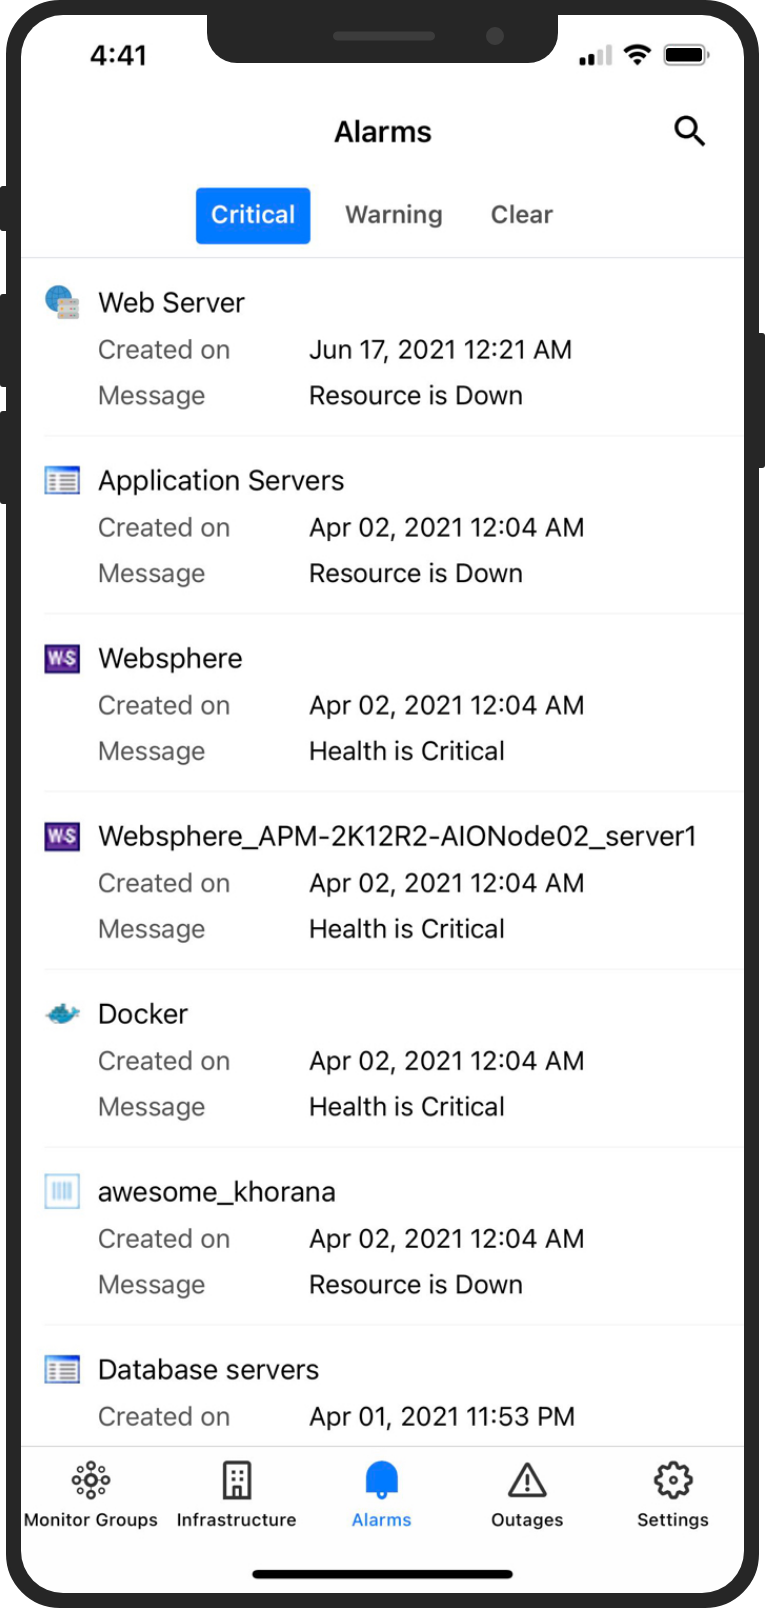765x1608 pixels.
Task: Go to the Outages tab
Action: coord(527,1494)
